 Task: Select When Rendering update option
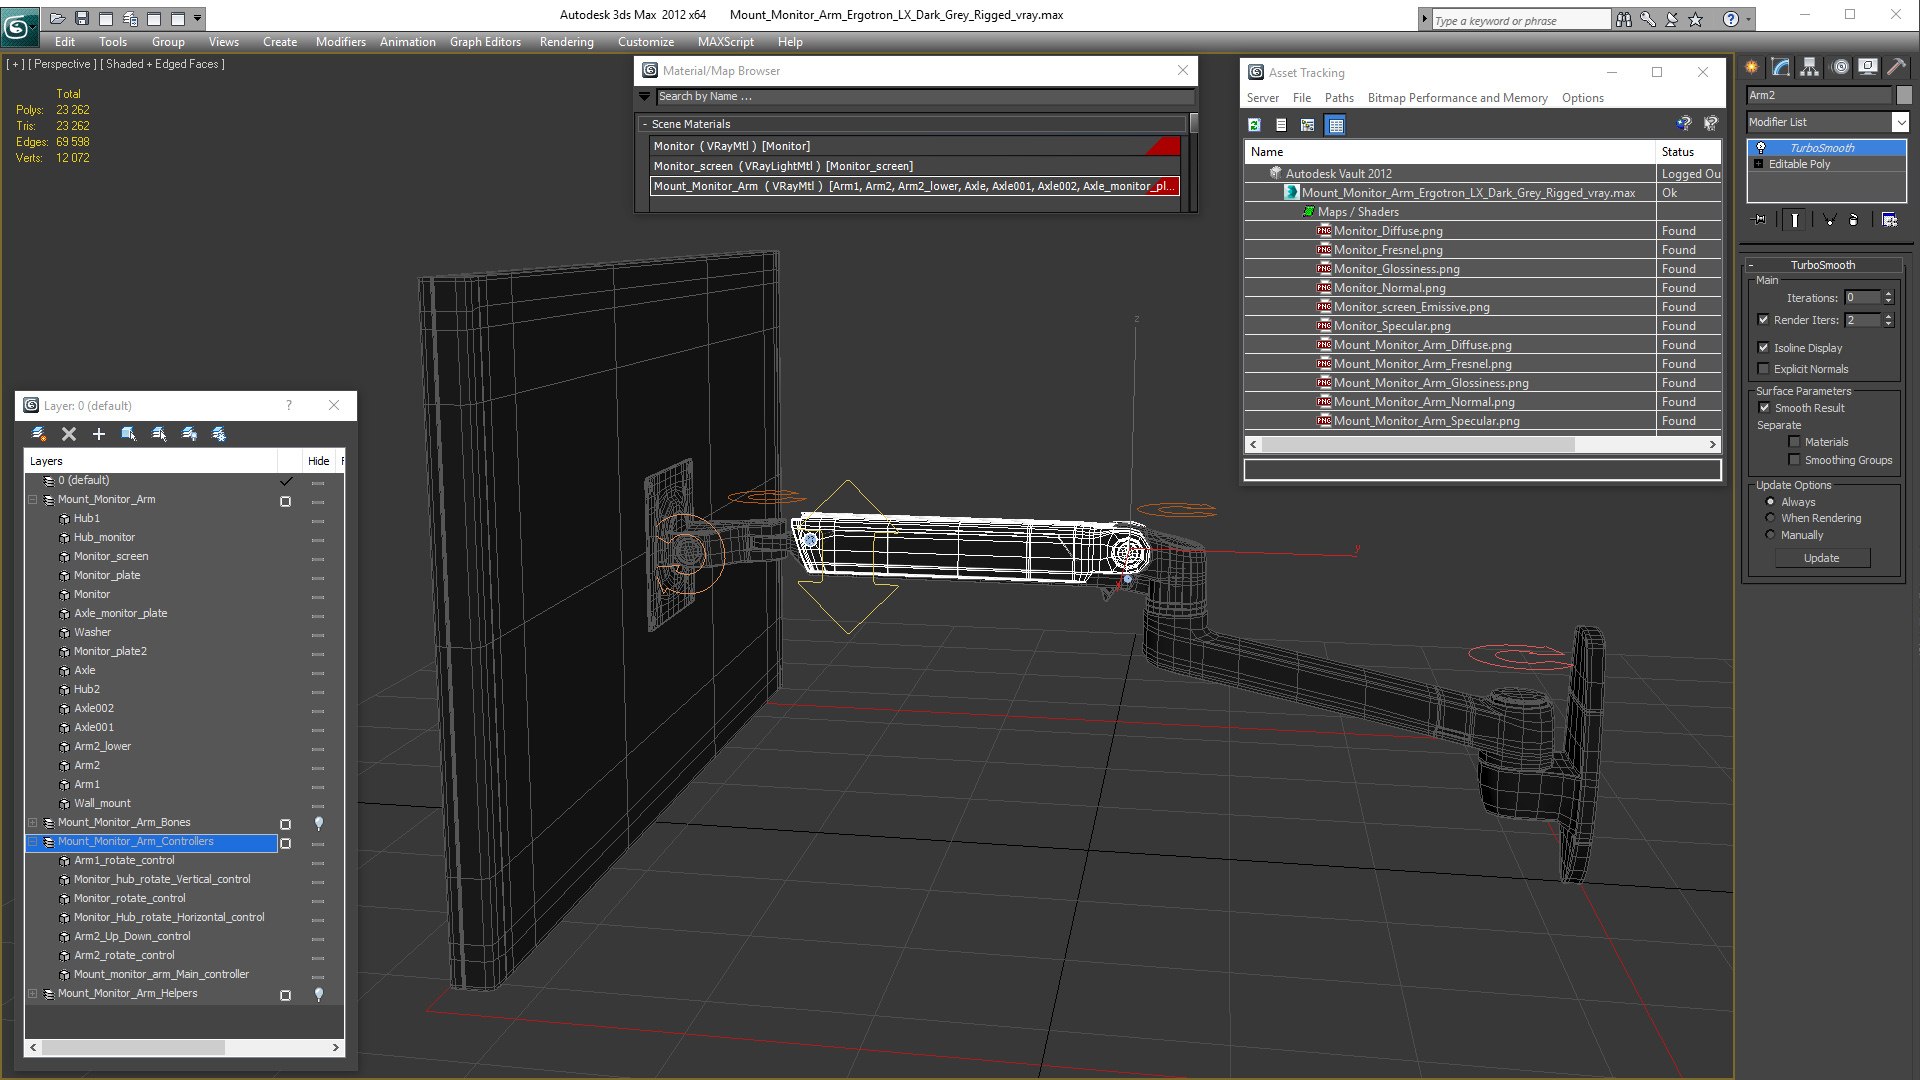(x=1771, y=518)
